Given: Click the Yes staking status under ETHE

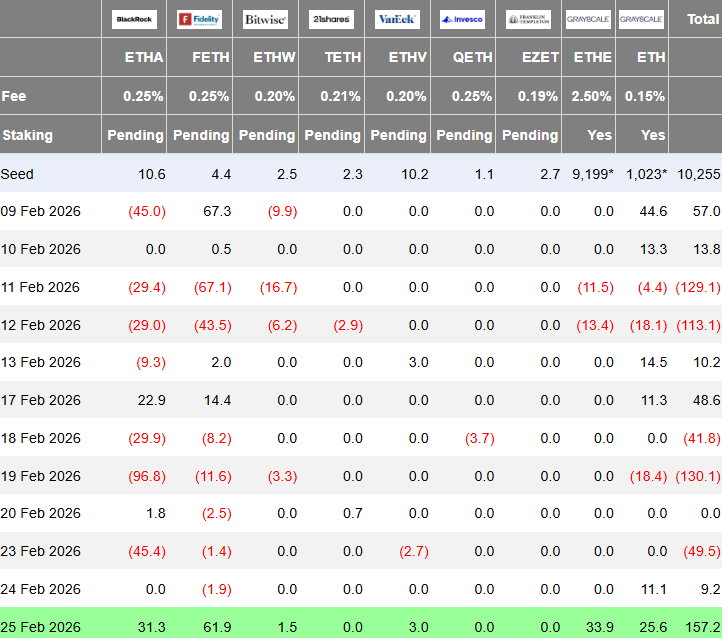Looking at the screenshot, I should (600, 135).
